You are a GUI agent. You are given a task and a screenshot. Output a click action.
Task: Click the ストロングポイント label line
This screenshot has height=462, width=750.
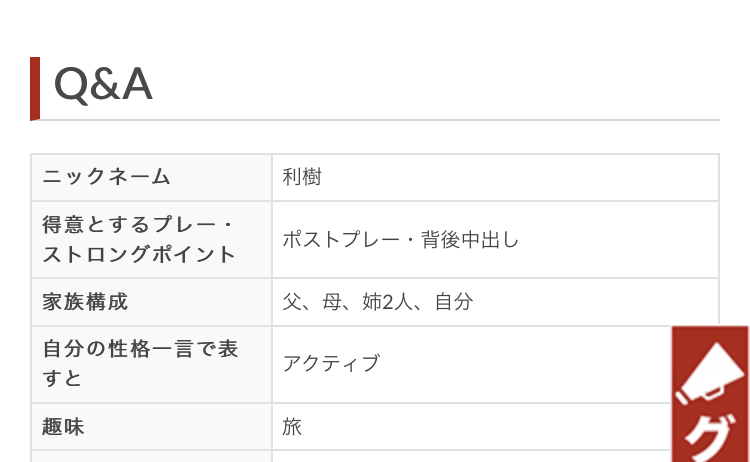click(139, 254)
